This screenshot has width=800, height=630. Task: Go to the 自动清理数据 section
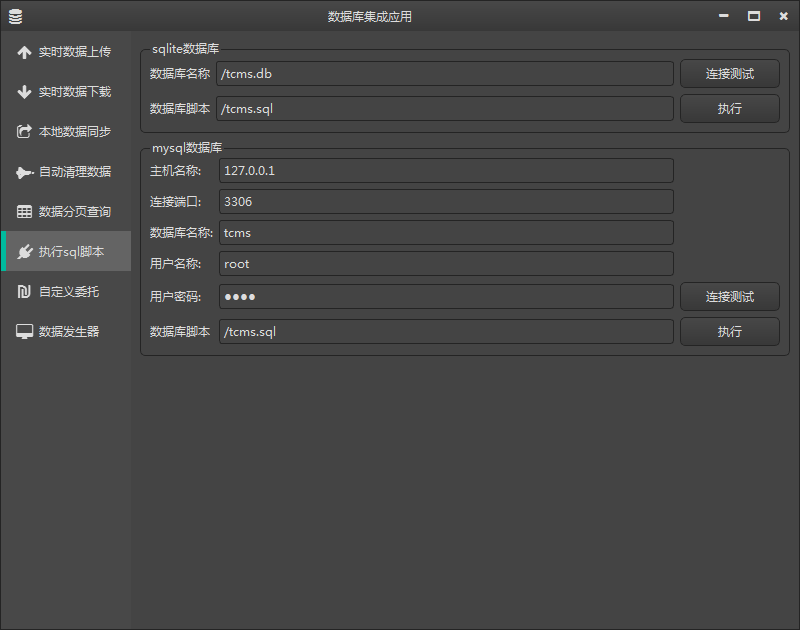(66, 172)
